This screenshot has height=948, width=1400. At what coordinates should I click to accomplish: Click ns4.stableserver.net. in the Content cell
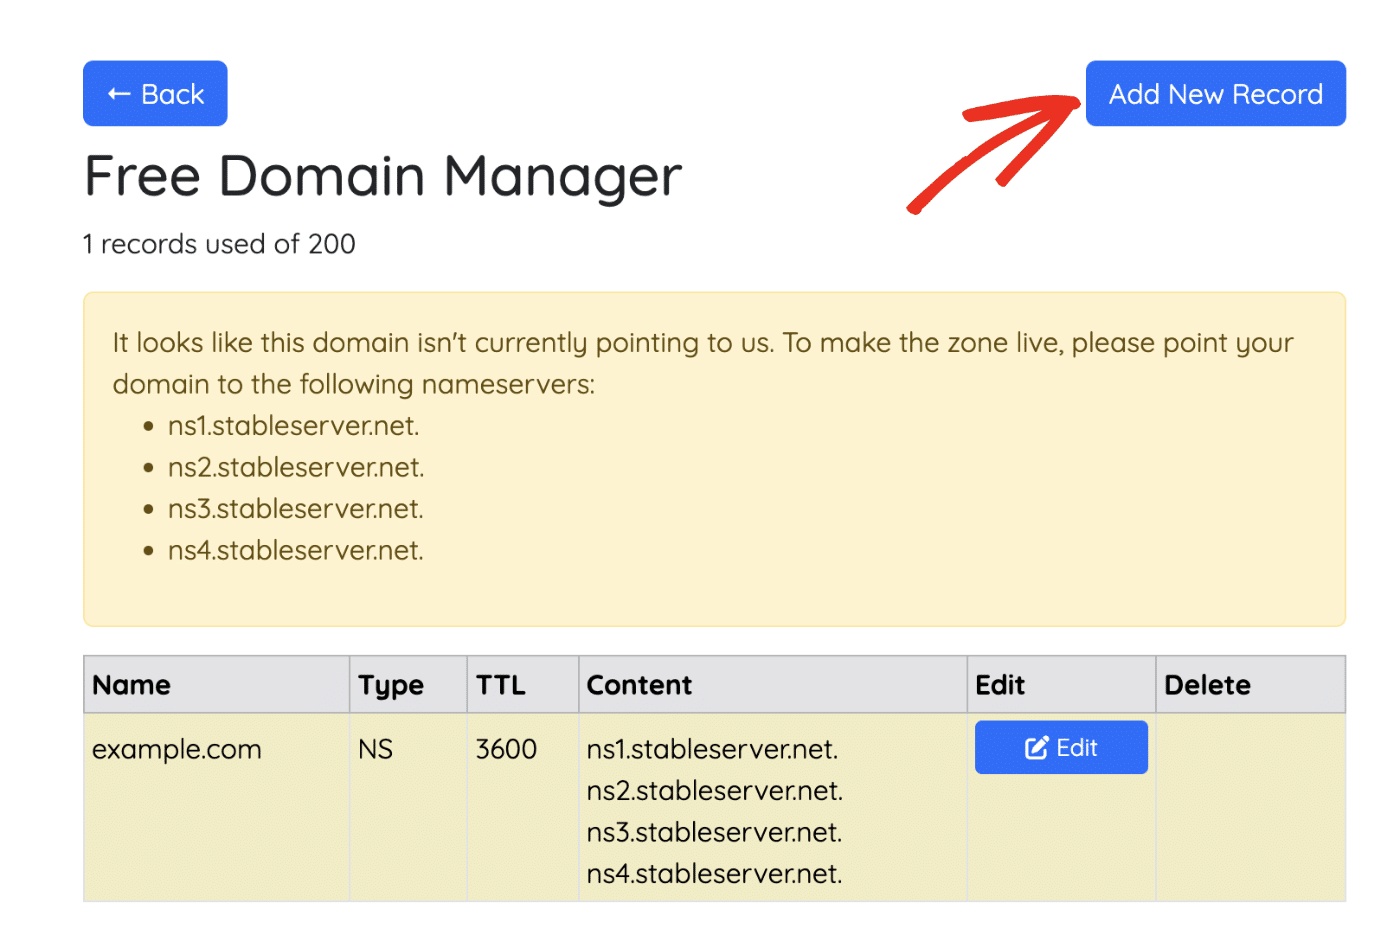[714, 874]
